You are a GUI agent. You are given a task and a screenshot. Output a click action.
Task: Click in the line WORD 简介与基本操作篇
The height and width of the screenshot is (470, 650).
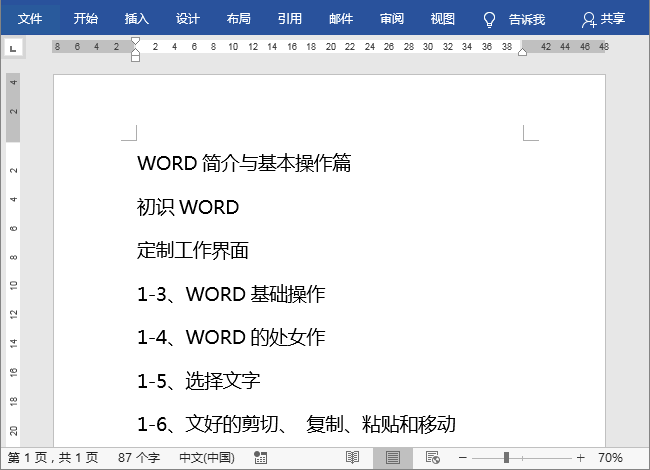pyautogui.click(x=244, y=163)
